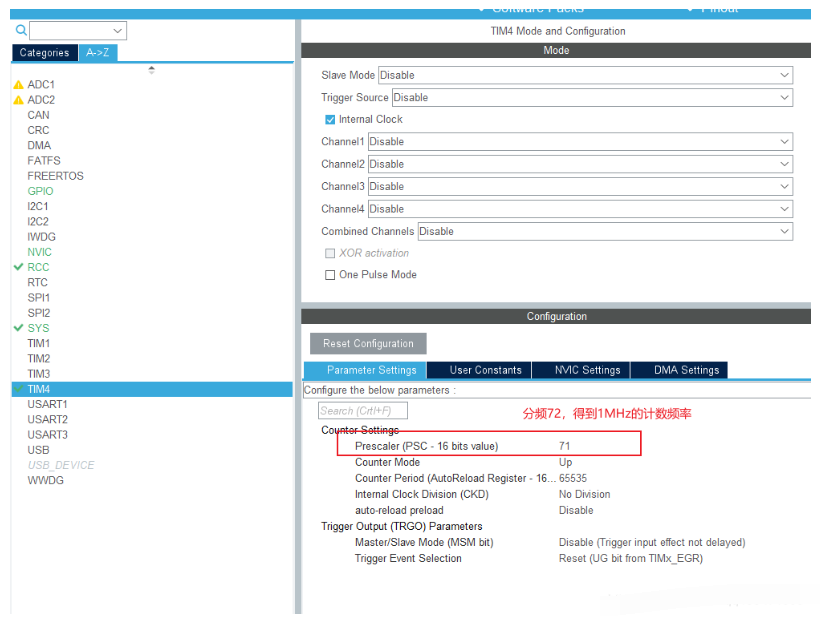Screen dimensions: 822x619
Task: Open the Combined Channels dropdown
Action: pos(605,231)
